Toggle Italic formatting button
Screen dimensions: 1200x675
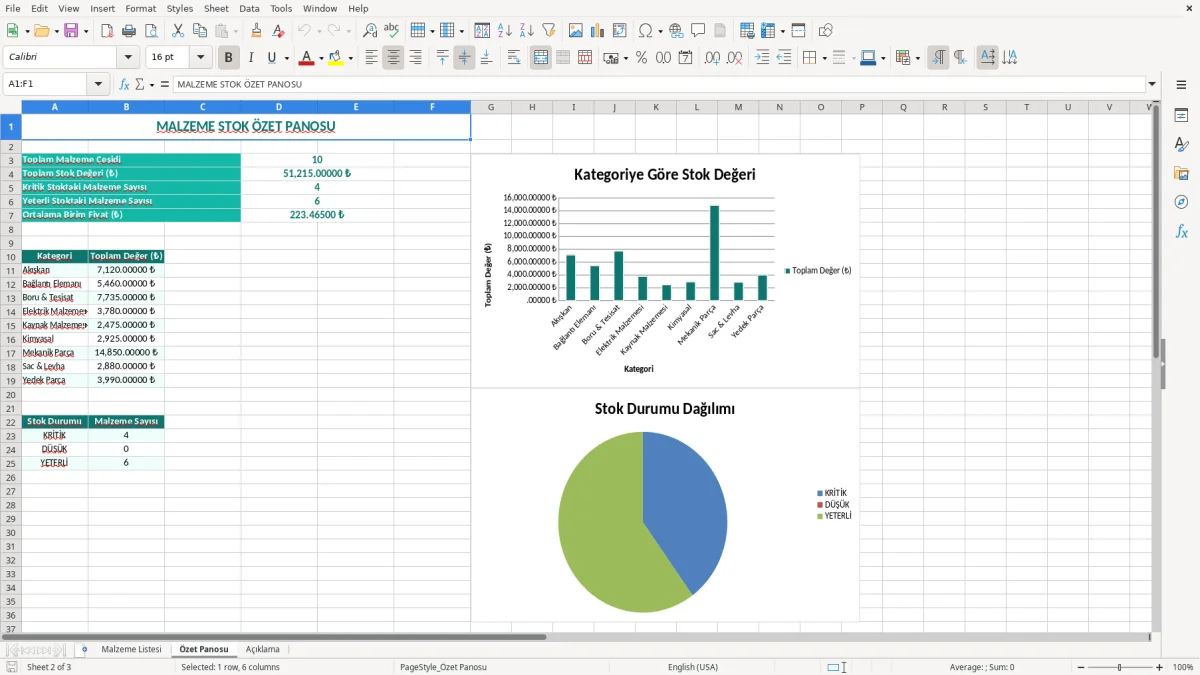coord(251,58)
